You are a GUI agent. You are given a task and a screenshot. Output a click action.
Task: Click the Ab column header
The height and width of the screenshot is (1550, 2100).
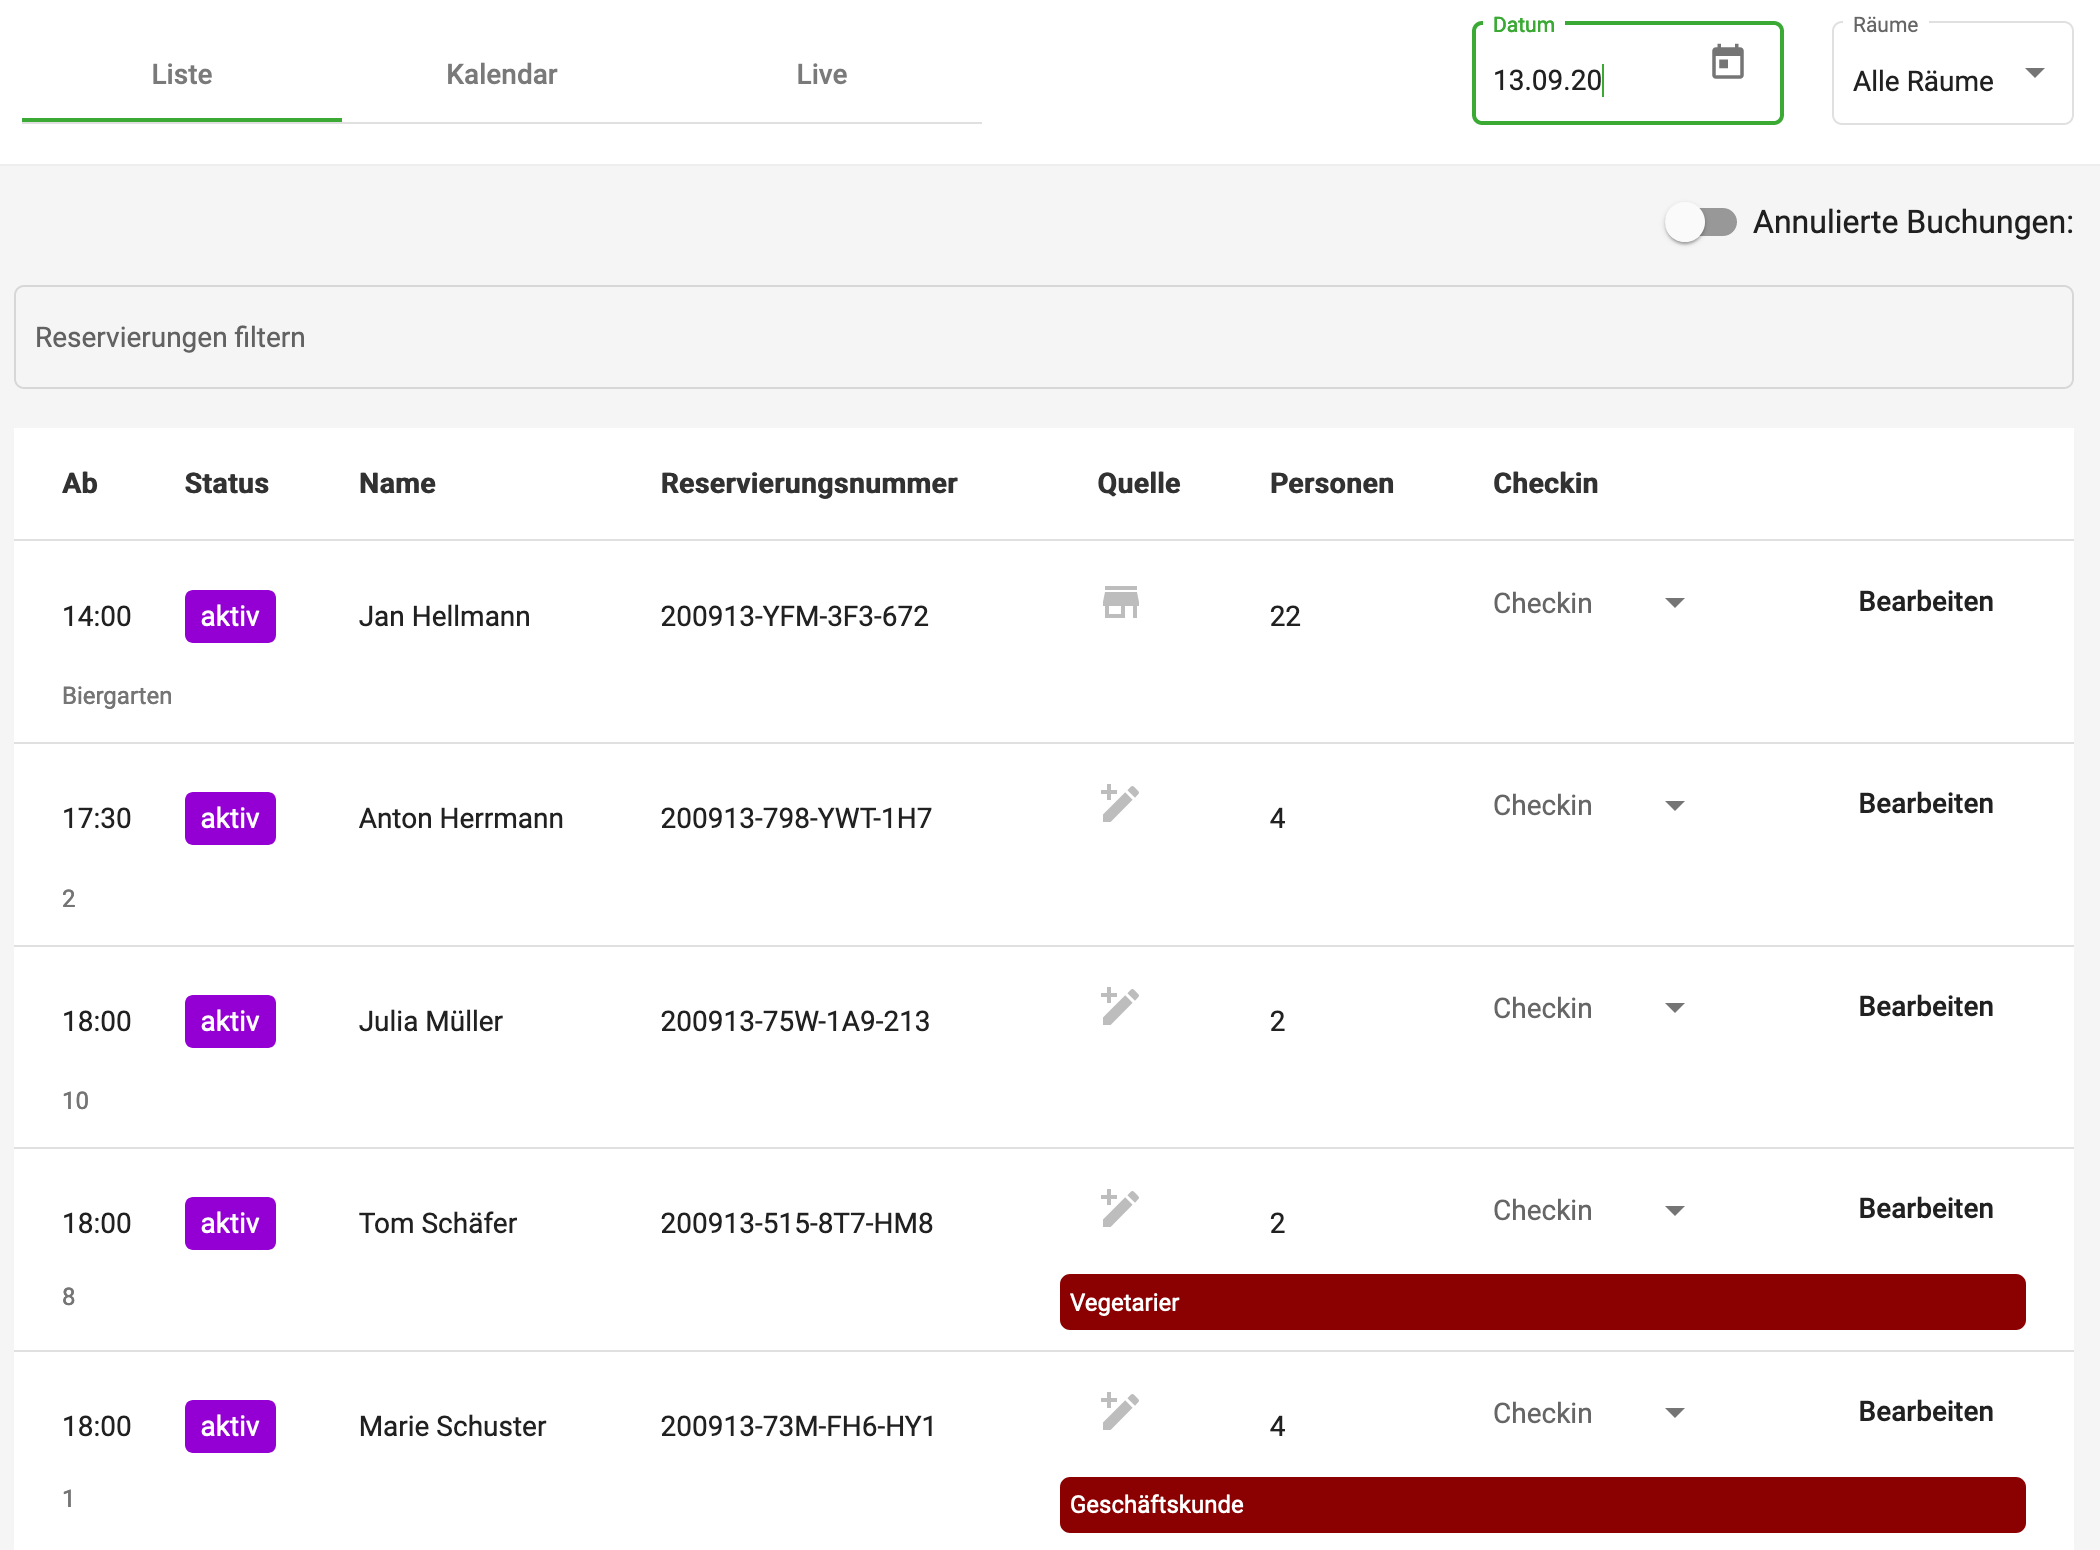click(x=80, y=483)
